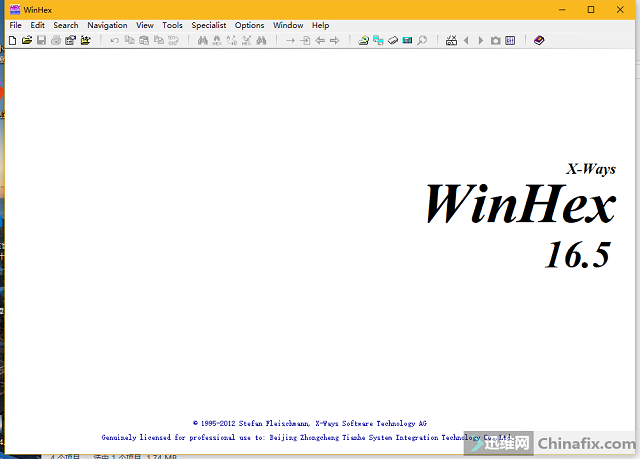The image size is (640, 459).
Task: Click the Forward right-arrow icon
Action: click(335, 40)
